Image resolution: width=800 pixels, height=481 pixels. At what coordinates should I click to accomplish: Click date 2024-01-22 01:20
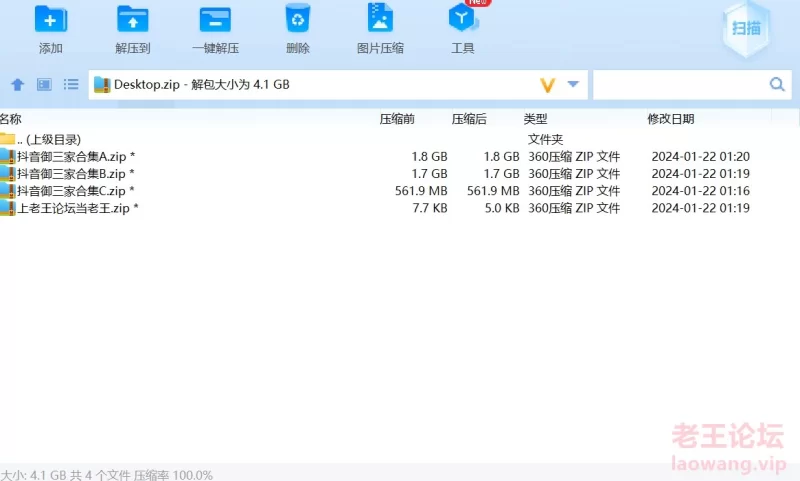click(x=701, y=157)
